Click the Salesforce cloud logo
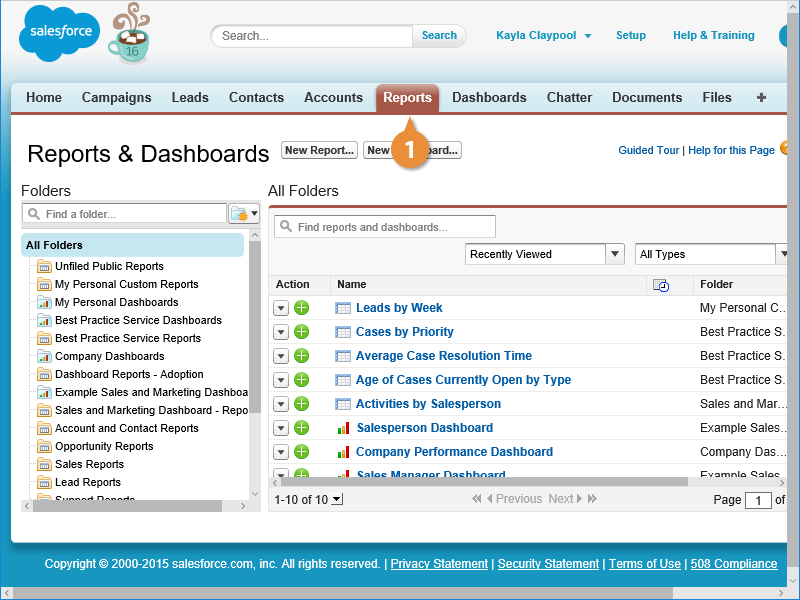The image size is (800, 600). tap(60, 33)
